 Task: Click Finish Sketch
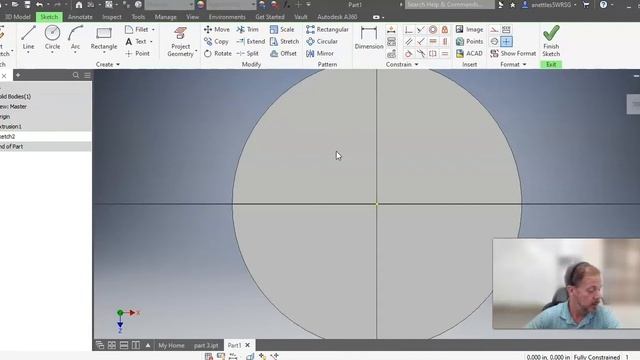(551, 41)
